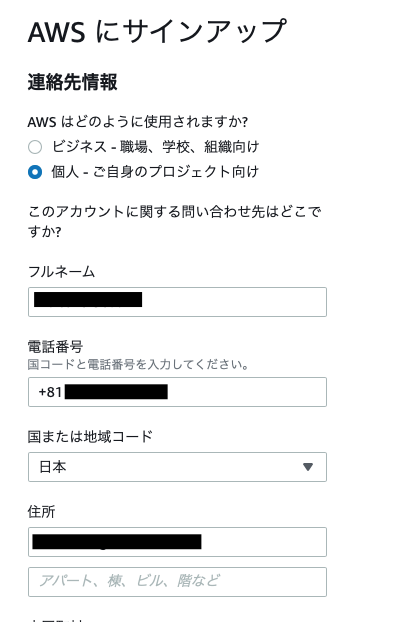Focus the フルネーム input field
The height and width of the screenshot is (622, 393).
[x=177, y=302]
